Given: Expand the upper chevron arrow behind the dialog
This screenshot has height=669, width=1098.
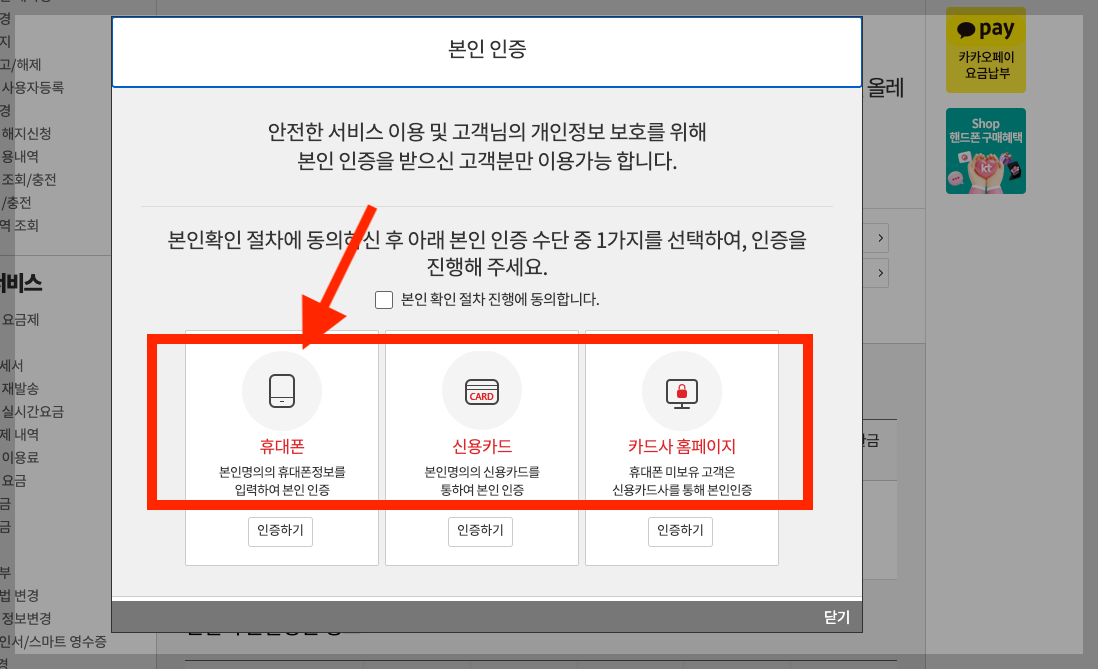Looking at the screenshot, I should click(x=880, y=238).
